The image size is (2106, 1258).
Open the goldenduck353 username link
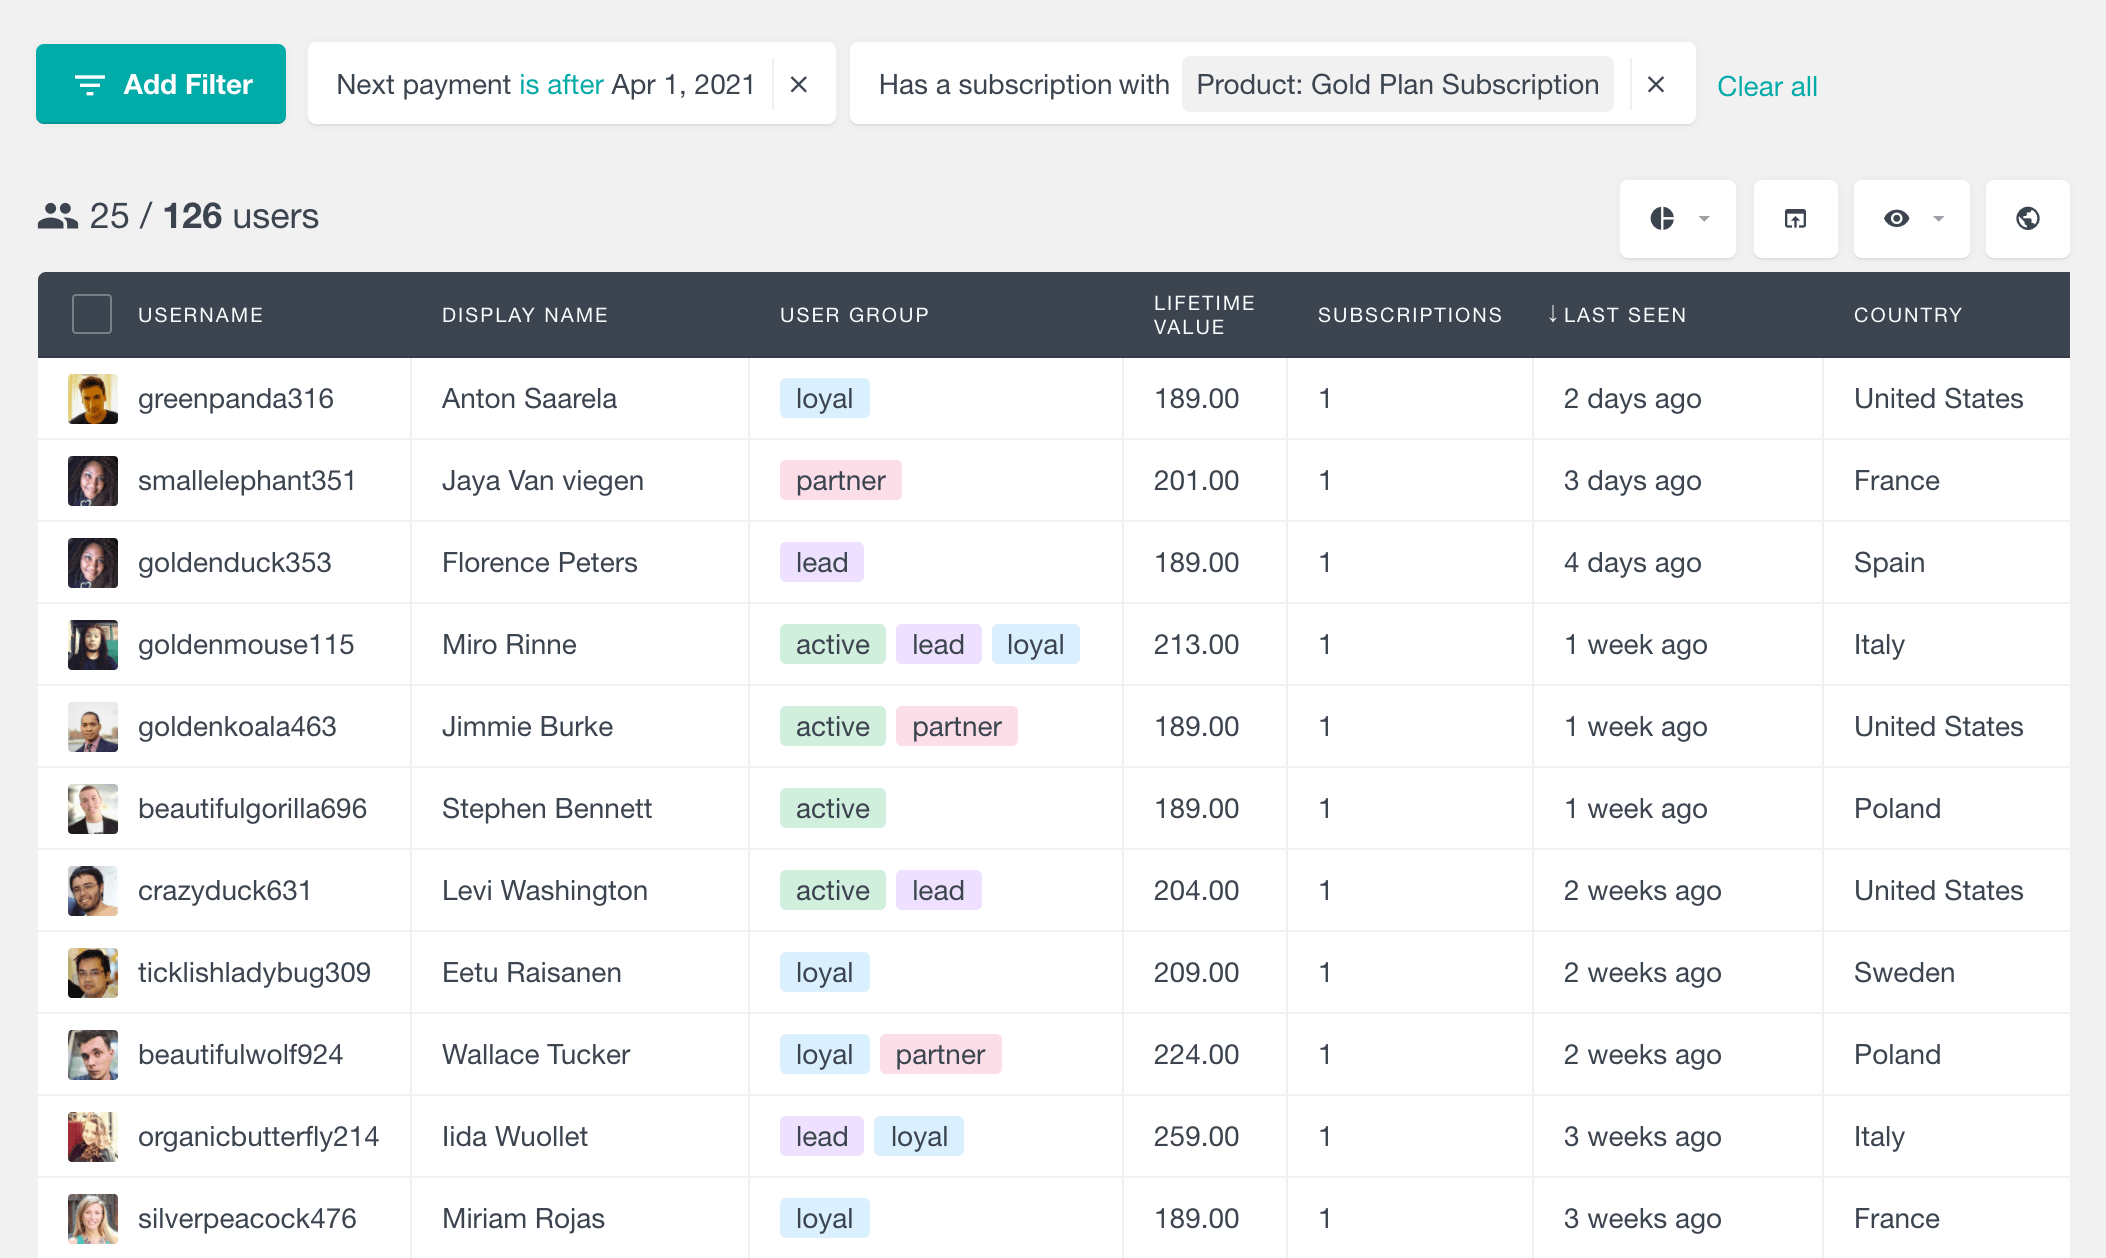tap(235, 563)
